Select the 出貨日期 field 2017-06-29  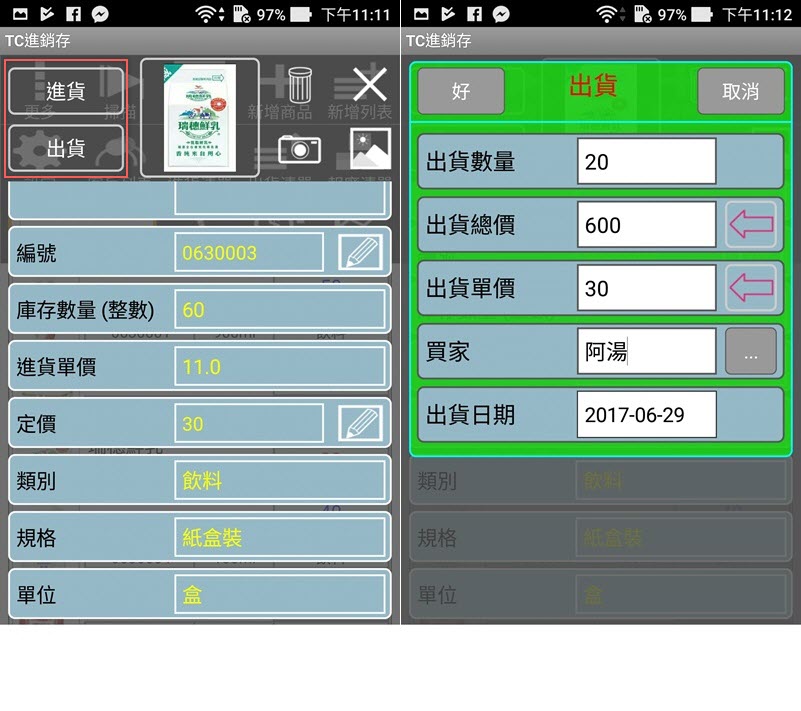tap(647, 415)
